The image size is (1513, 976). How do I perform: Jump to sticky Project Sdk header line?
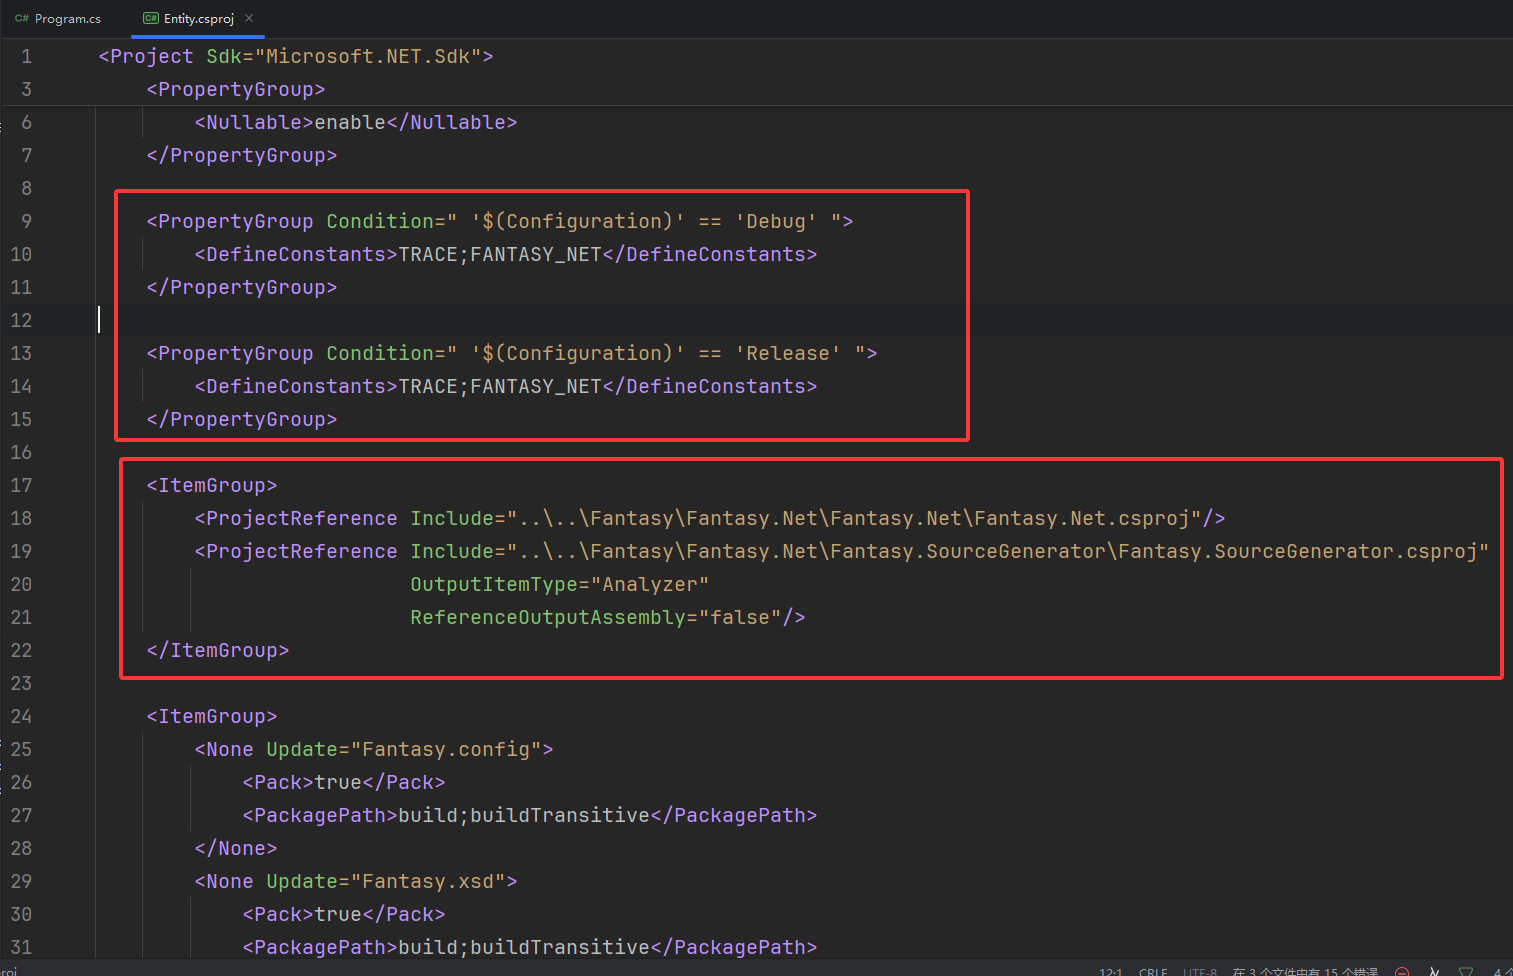click(x=295, y=57)
